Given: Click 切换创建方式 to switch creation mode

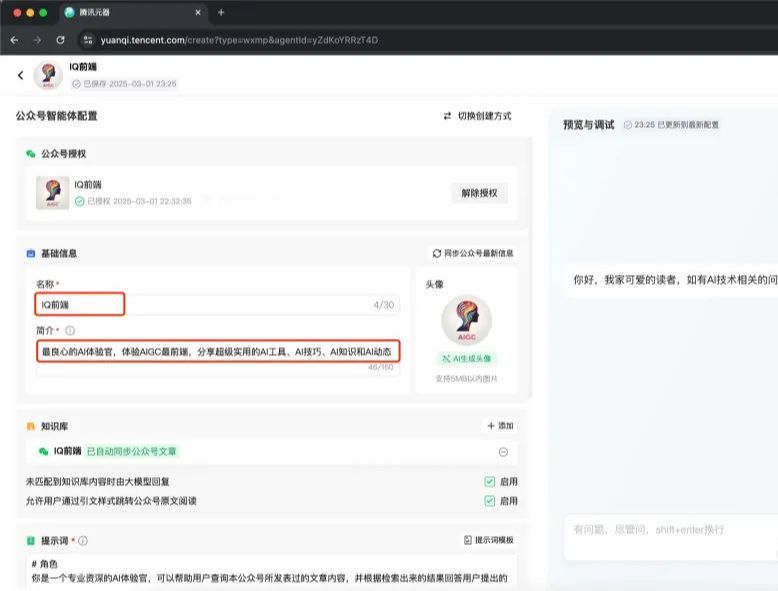Looking at the screenshot, I should click(x=477, y=116).
